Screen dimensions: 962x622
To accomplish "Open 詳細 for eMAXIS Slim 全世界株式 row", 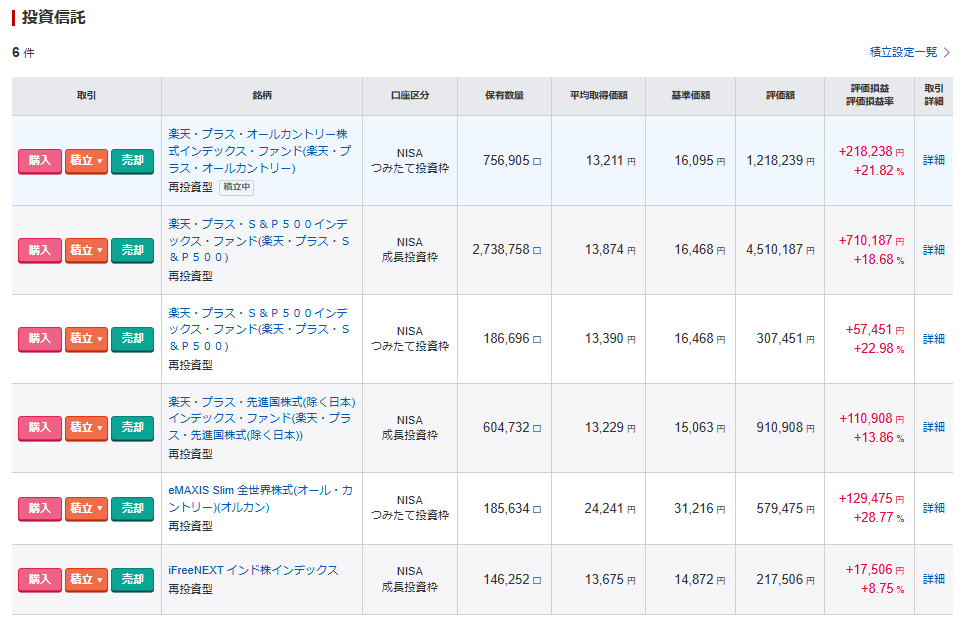I will [933, 508].
